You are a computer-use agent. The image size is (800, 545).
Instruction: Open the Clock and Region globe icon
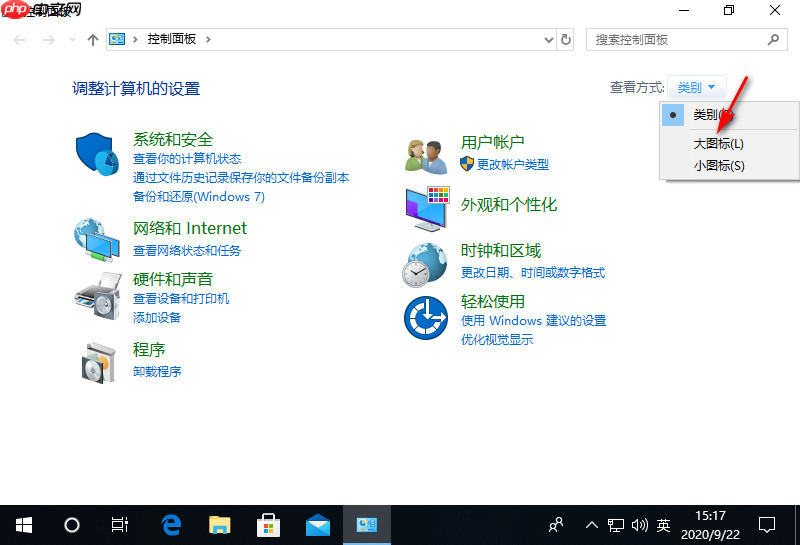pyautogui.click(x=424, y=265)
